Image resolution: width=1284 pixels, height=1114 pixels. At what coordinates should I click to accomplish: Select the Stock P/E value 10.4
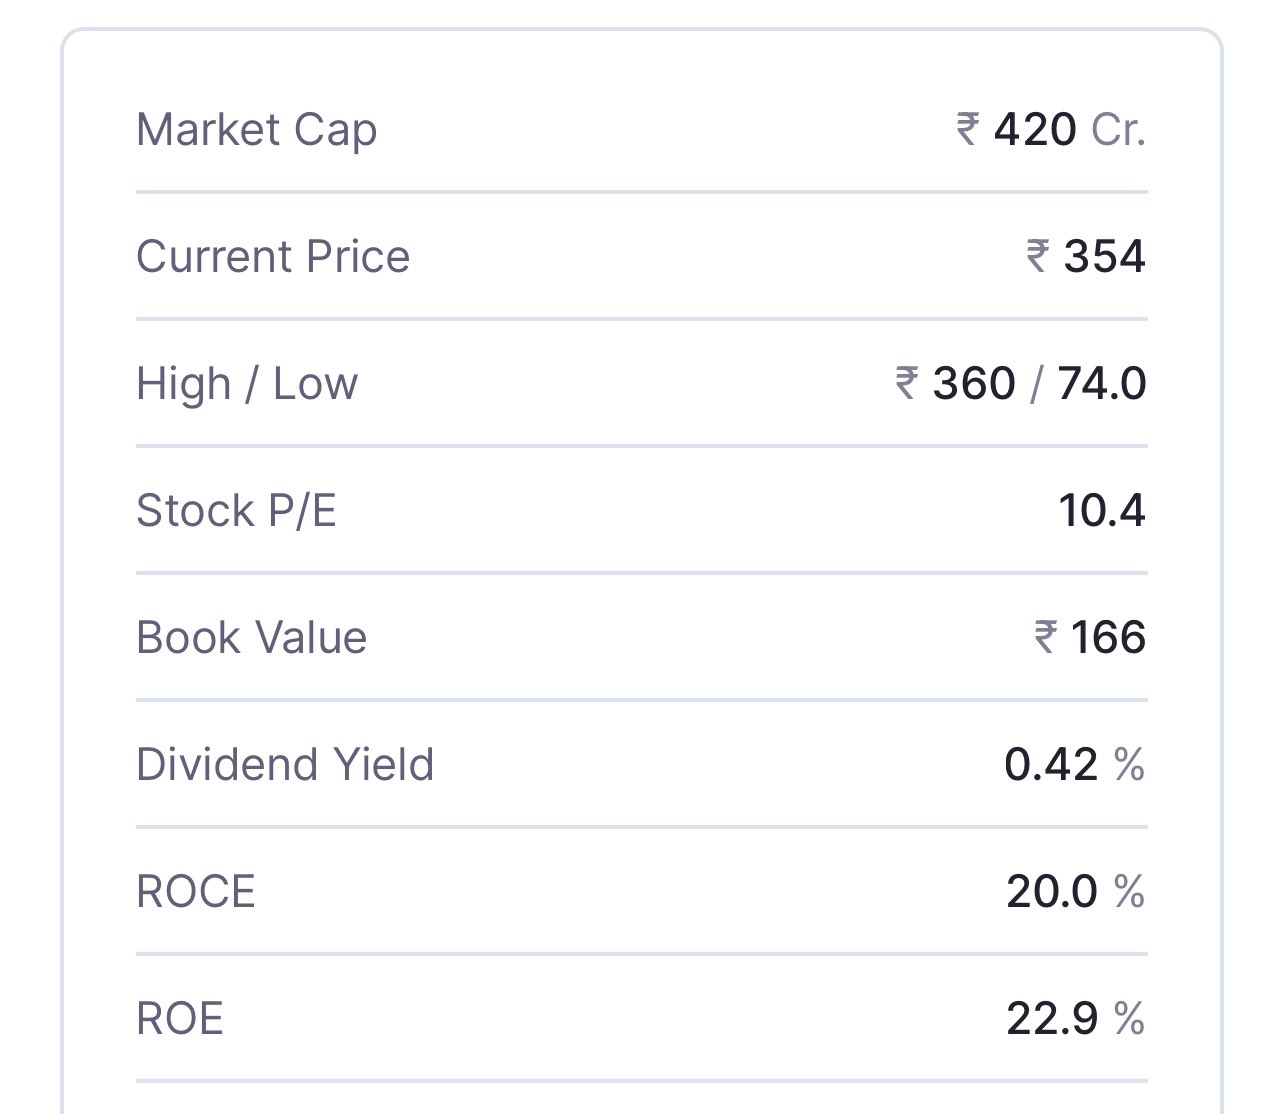[1102, 511]
